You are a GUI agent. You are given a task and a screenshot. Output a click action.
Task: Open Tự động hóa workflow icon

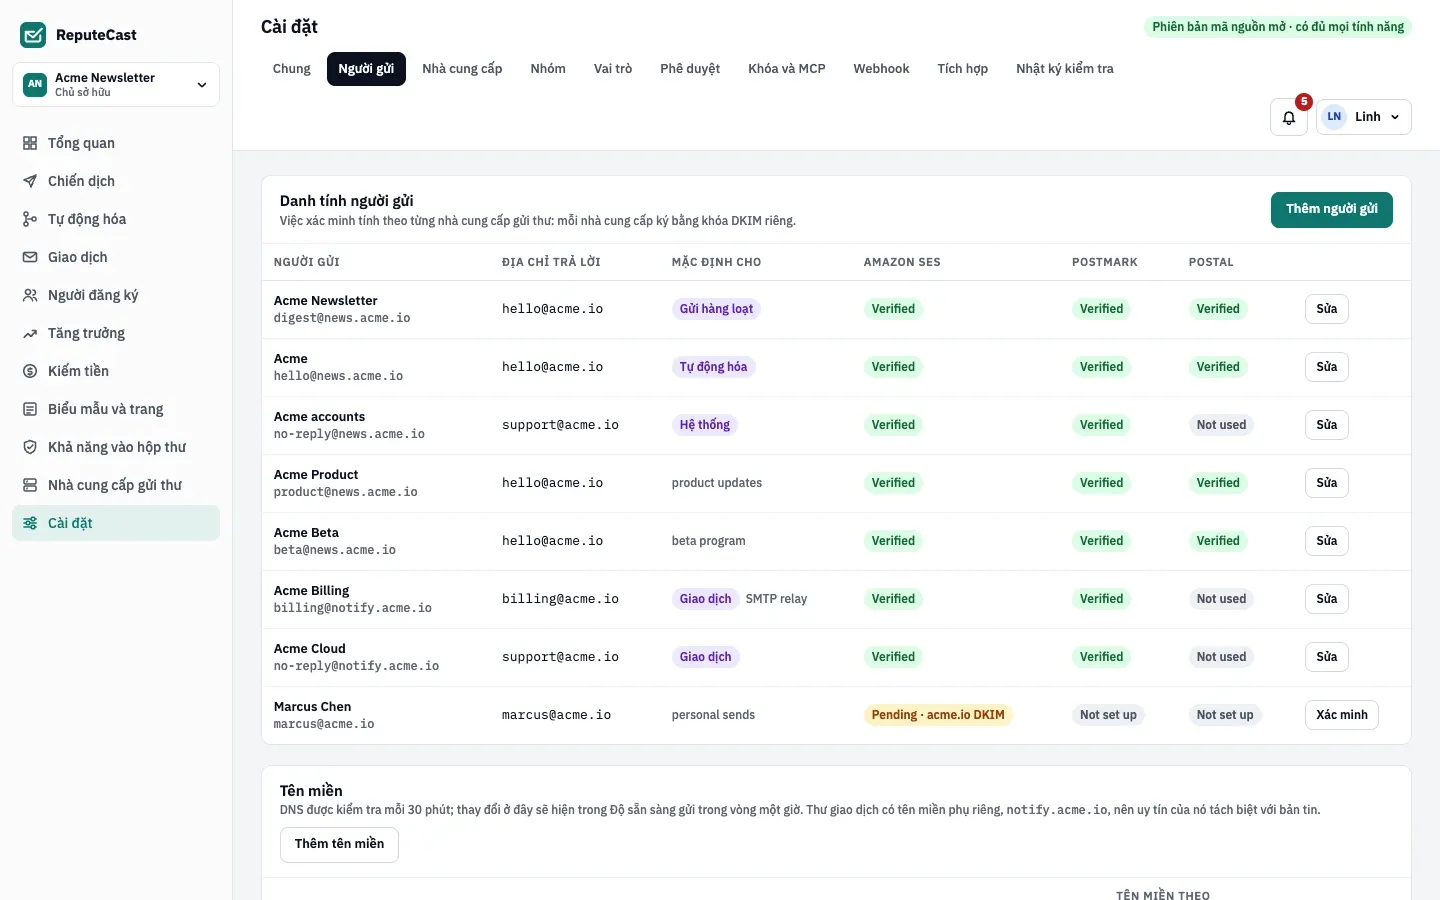click(30, 219)
